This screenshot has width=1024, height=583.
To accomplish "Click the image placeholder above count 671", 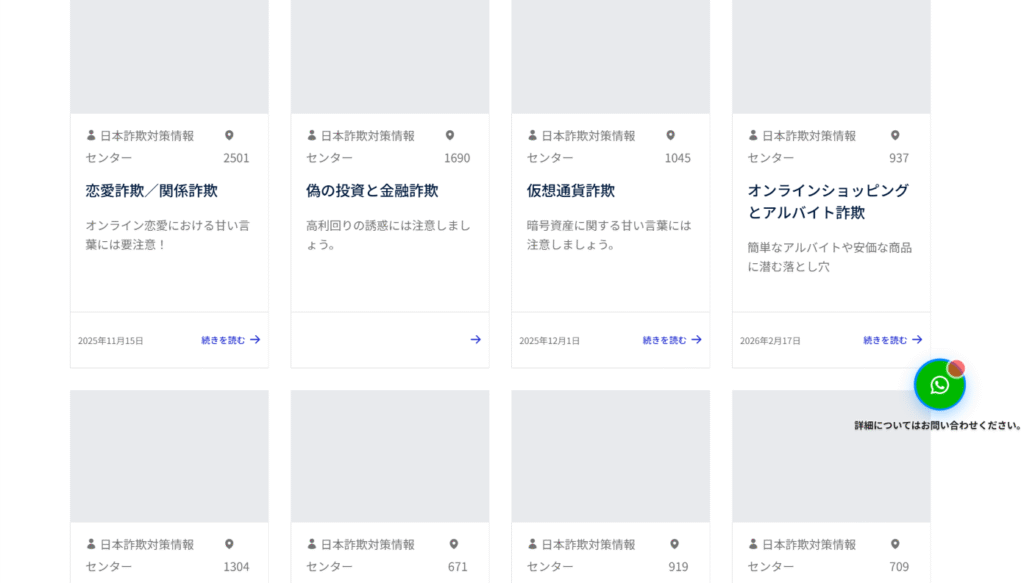I will [x=390, y=456].
